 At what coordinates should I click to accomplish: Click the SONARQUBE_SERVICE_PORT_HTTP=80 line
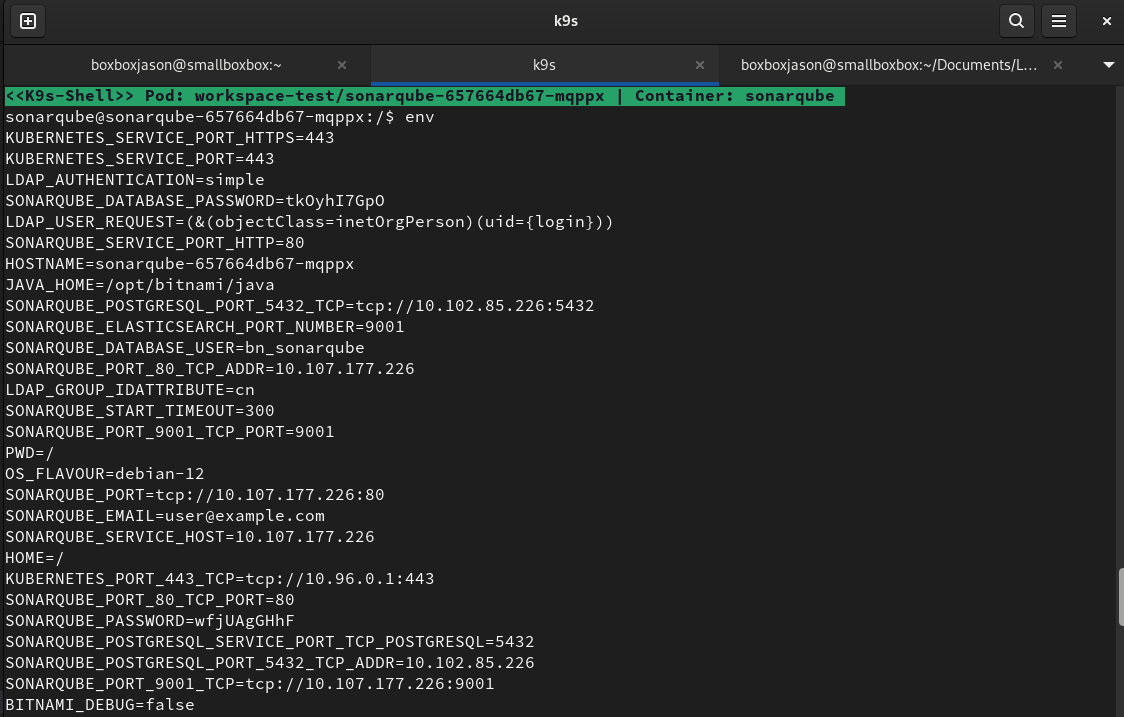tap(155, 243)
